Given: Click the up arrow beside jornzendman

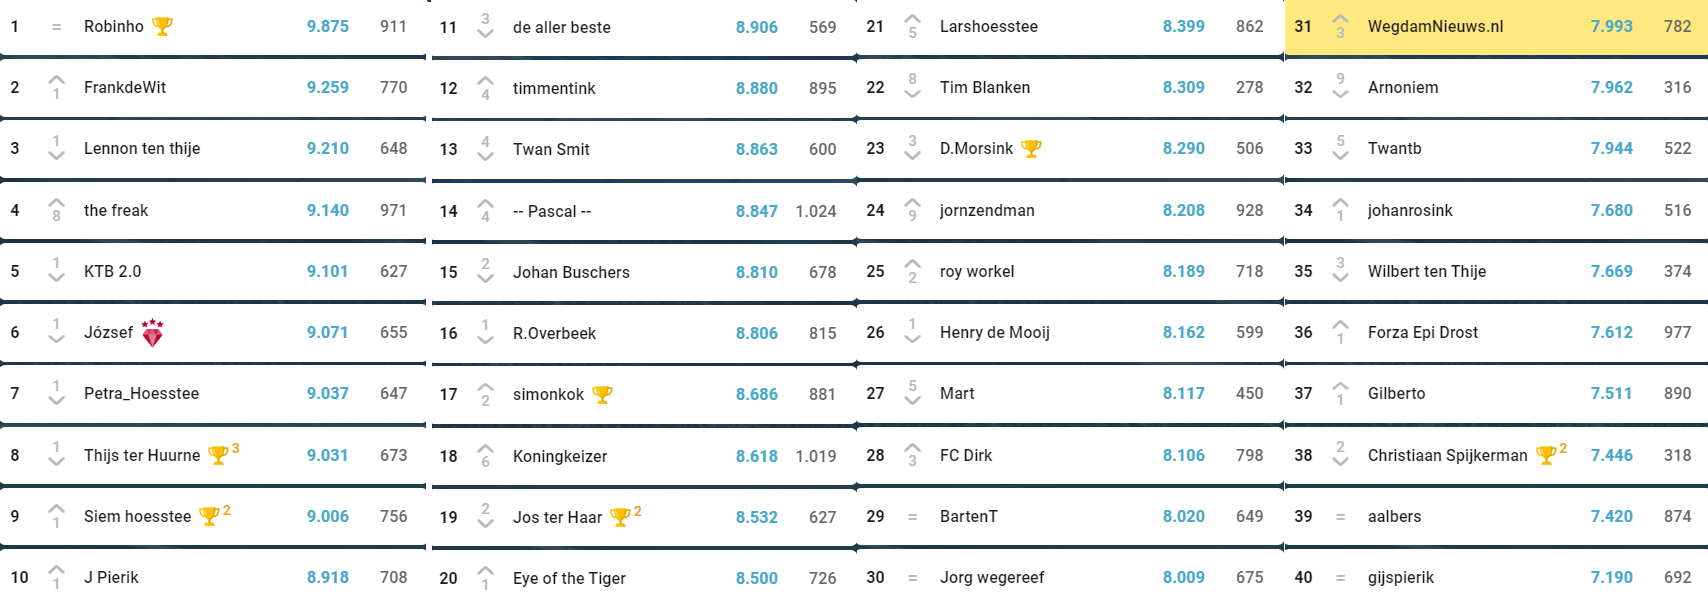Looking at the screenshot, I should point(912,204).
